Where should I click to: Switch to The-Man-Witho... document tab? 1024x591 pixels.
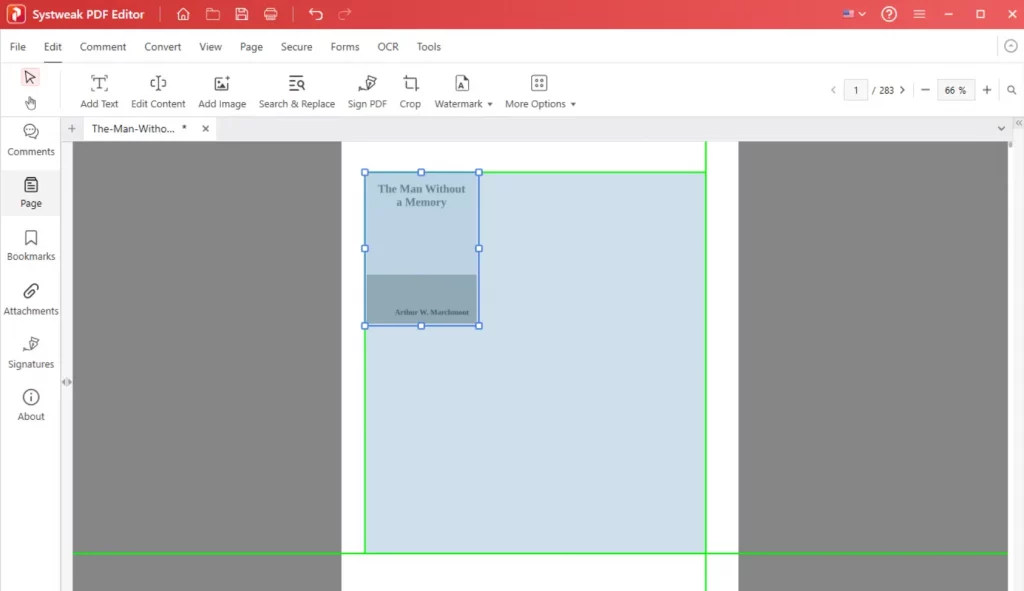pos(133,129)
